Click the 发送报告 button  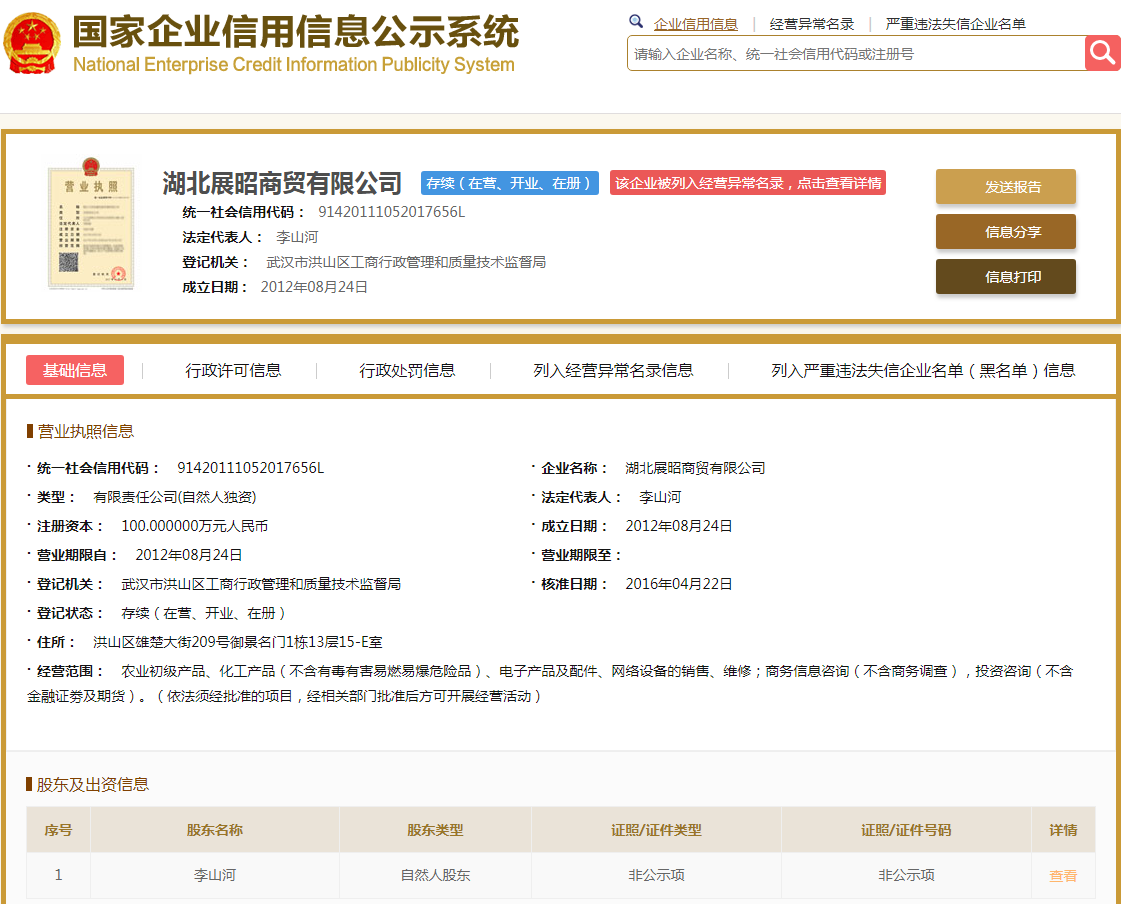[1005, 186]
